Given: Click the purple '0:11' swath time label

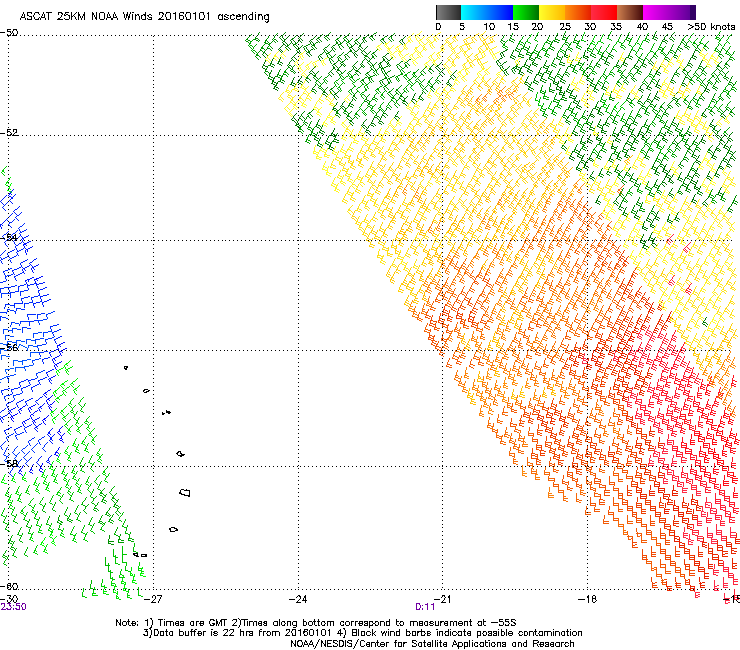Looking at the screenshot, I should (425, 607).
